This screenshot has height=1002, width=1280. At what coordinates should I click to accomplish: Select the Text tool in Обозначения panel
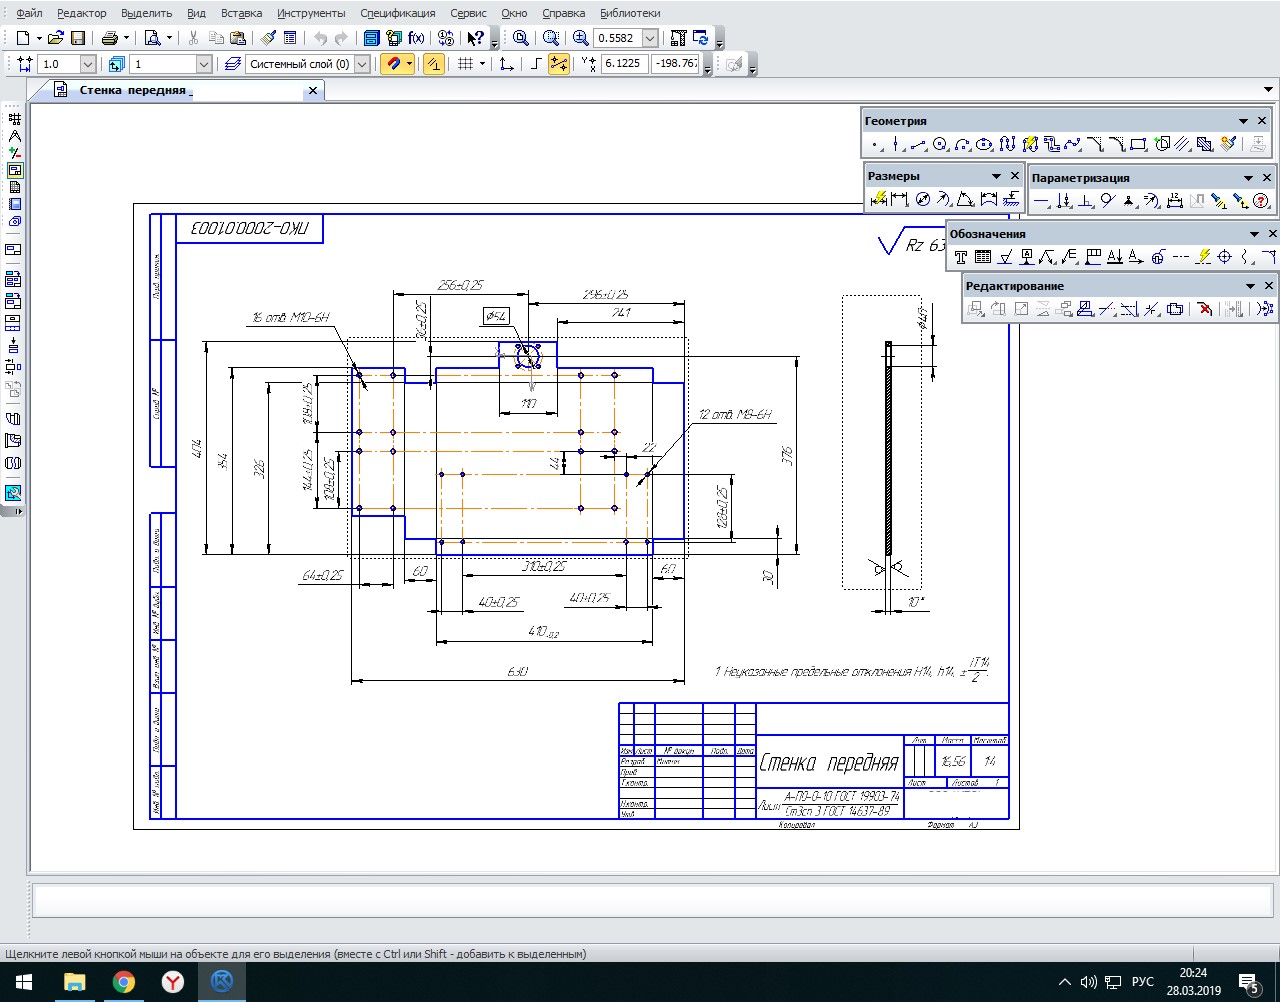tap(961, 257)
